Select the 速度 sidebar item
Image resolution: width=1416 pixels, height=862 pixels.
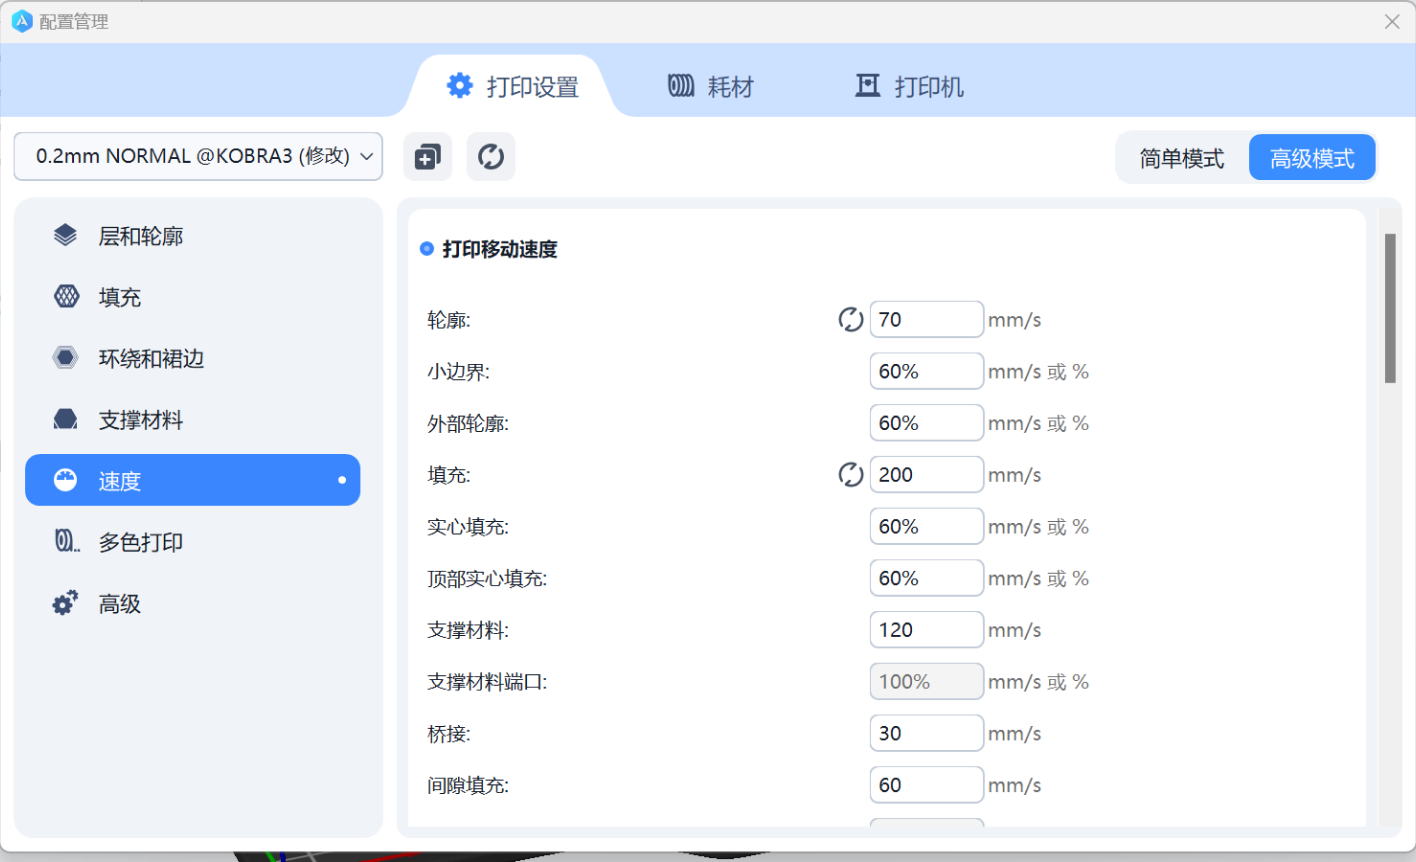192,481
